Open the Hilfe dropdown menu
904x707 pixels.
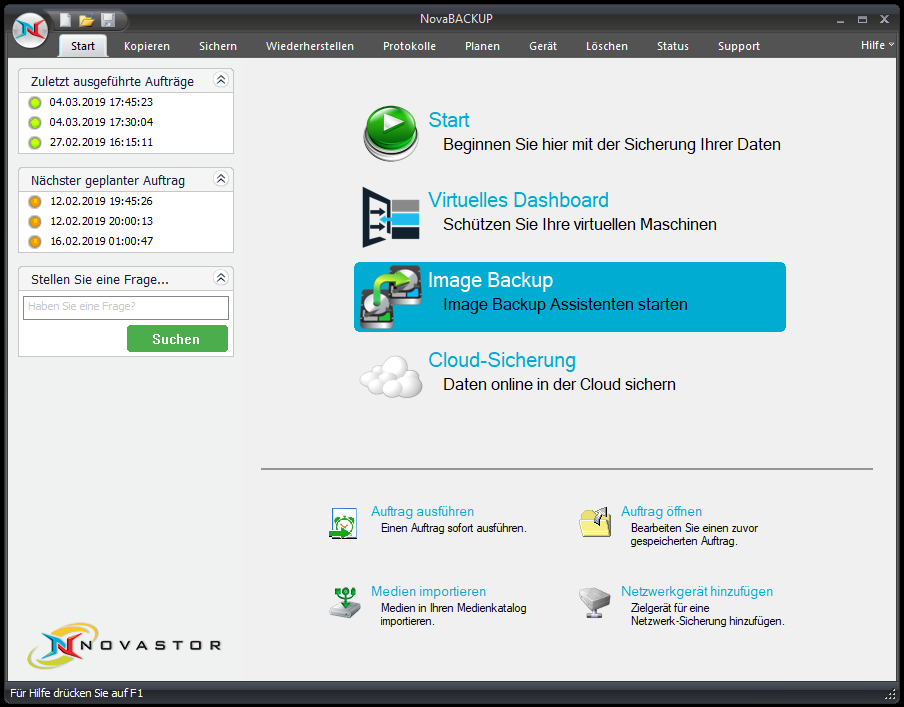pos(877,45)
